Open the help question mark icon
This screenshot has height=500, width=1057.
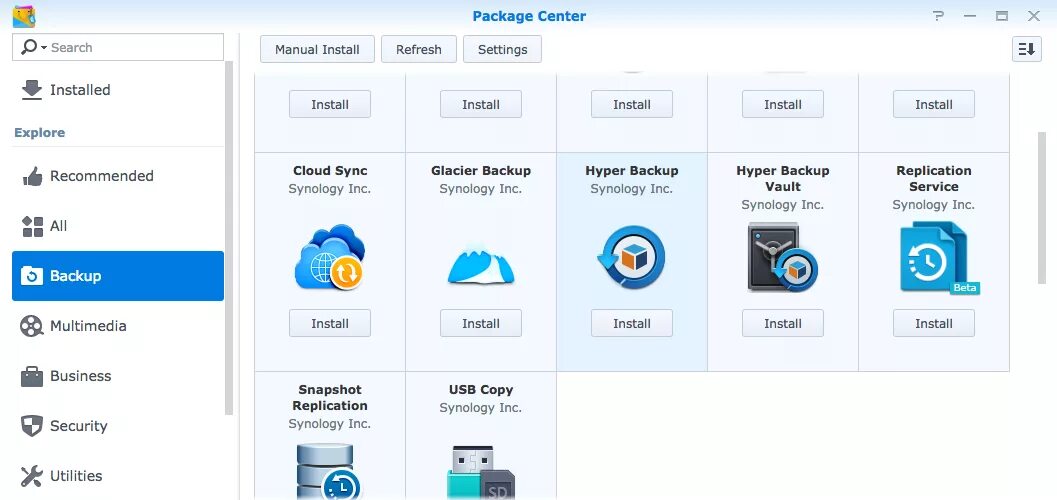pos(938,16)
